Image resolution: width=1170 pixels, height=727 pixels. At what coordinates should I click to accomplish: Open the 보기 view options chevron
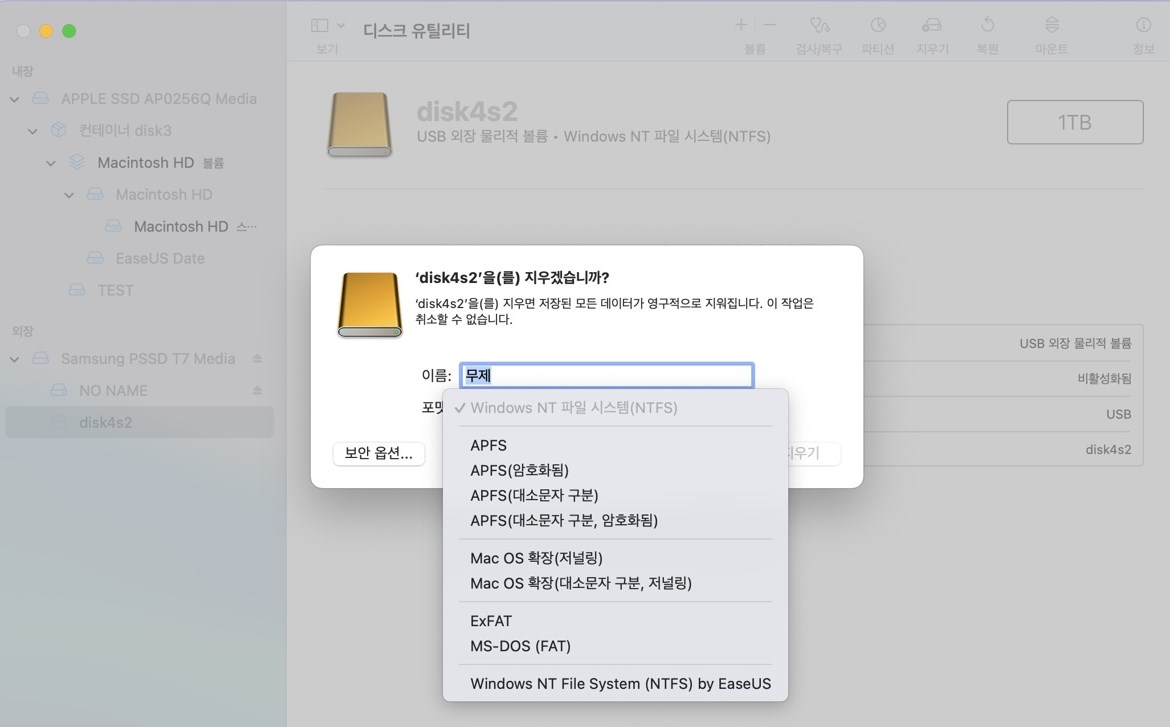(x=341, y=25)
